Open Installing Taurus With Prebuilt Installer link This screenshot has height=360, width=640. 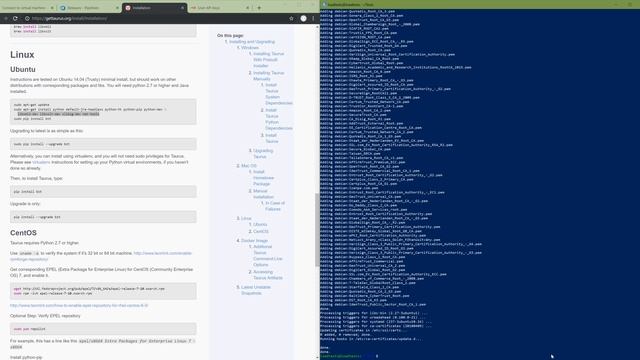tap(268, 60)
